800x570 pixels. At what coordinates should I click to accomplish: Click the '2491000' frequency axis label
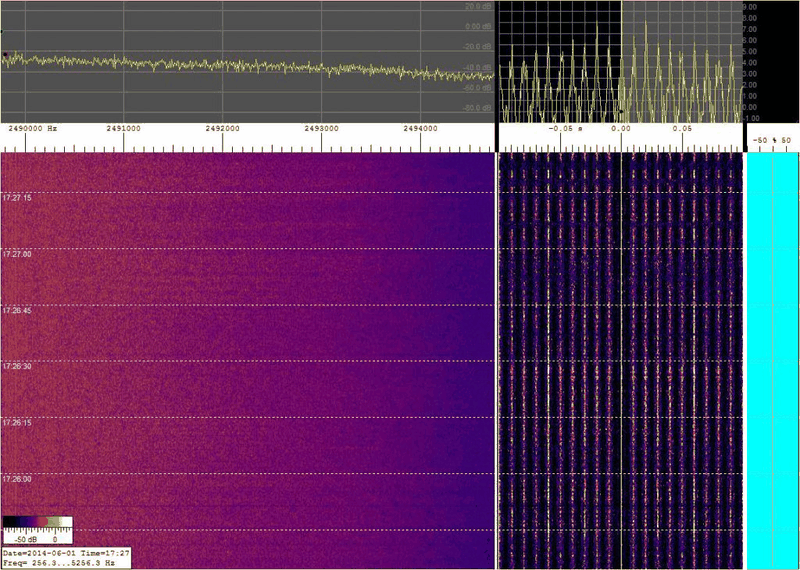point(123,129)
